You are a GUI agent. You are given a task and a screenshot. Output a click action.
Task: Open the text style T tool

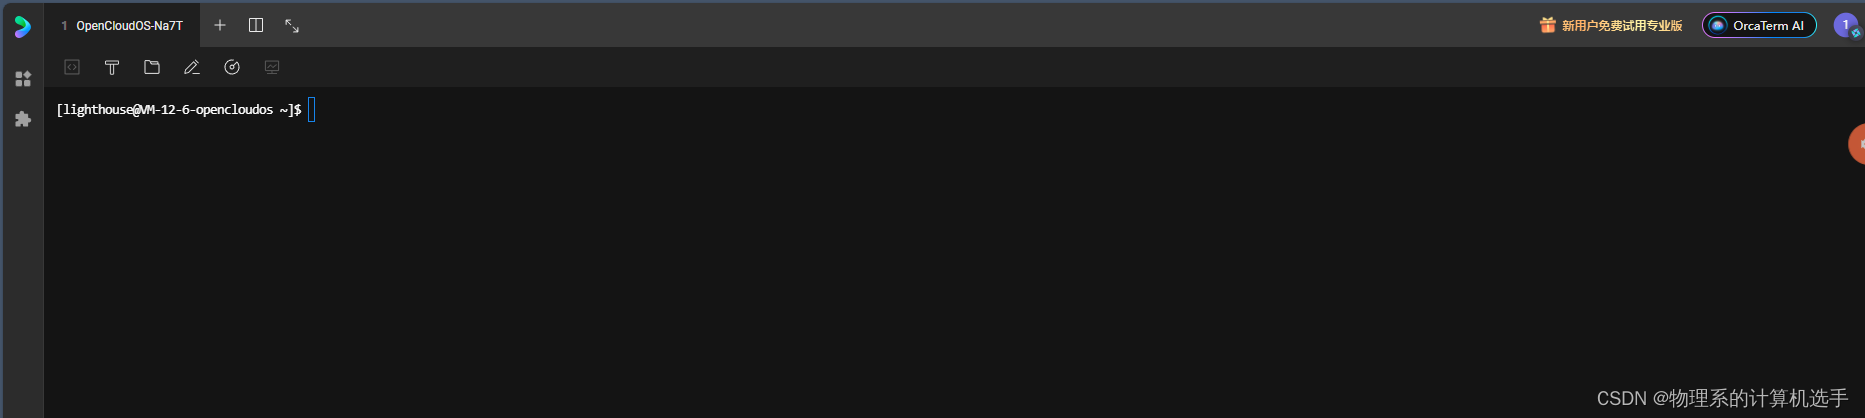click(112, 67)
